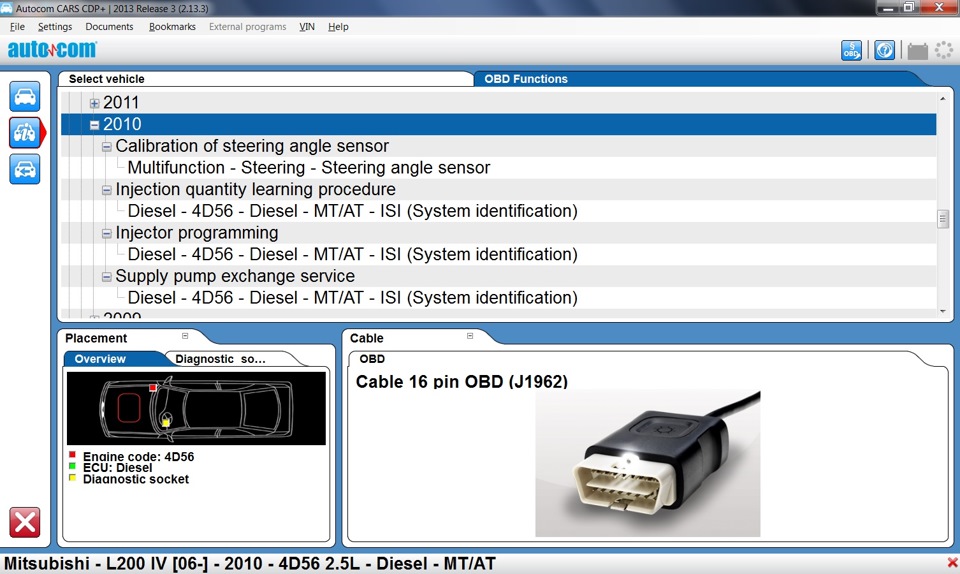Open the External programs menu

(247, 27)
